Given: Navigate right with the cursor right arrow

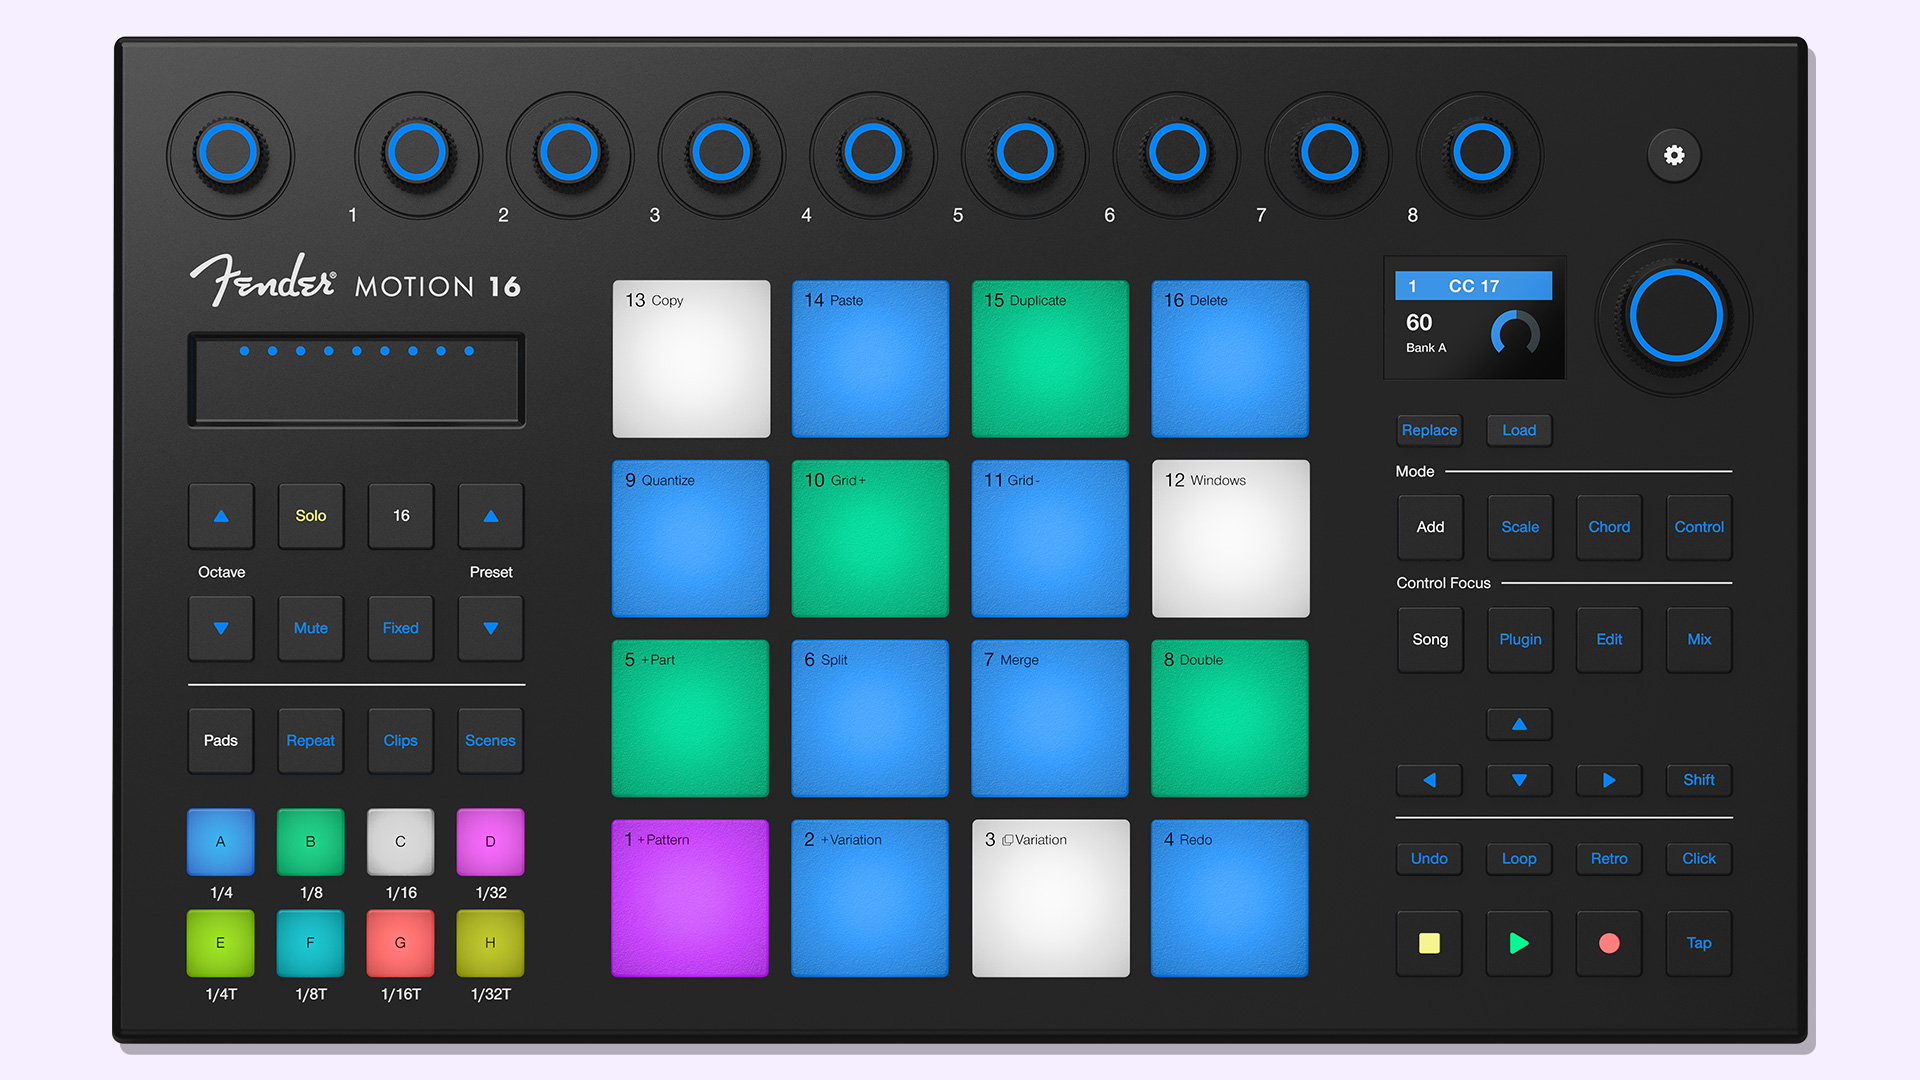Looking at the screenshot, I should pyautogui.click(x=1609, y=780).
